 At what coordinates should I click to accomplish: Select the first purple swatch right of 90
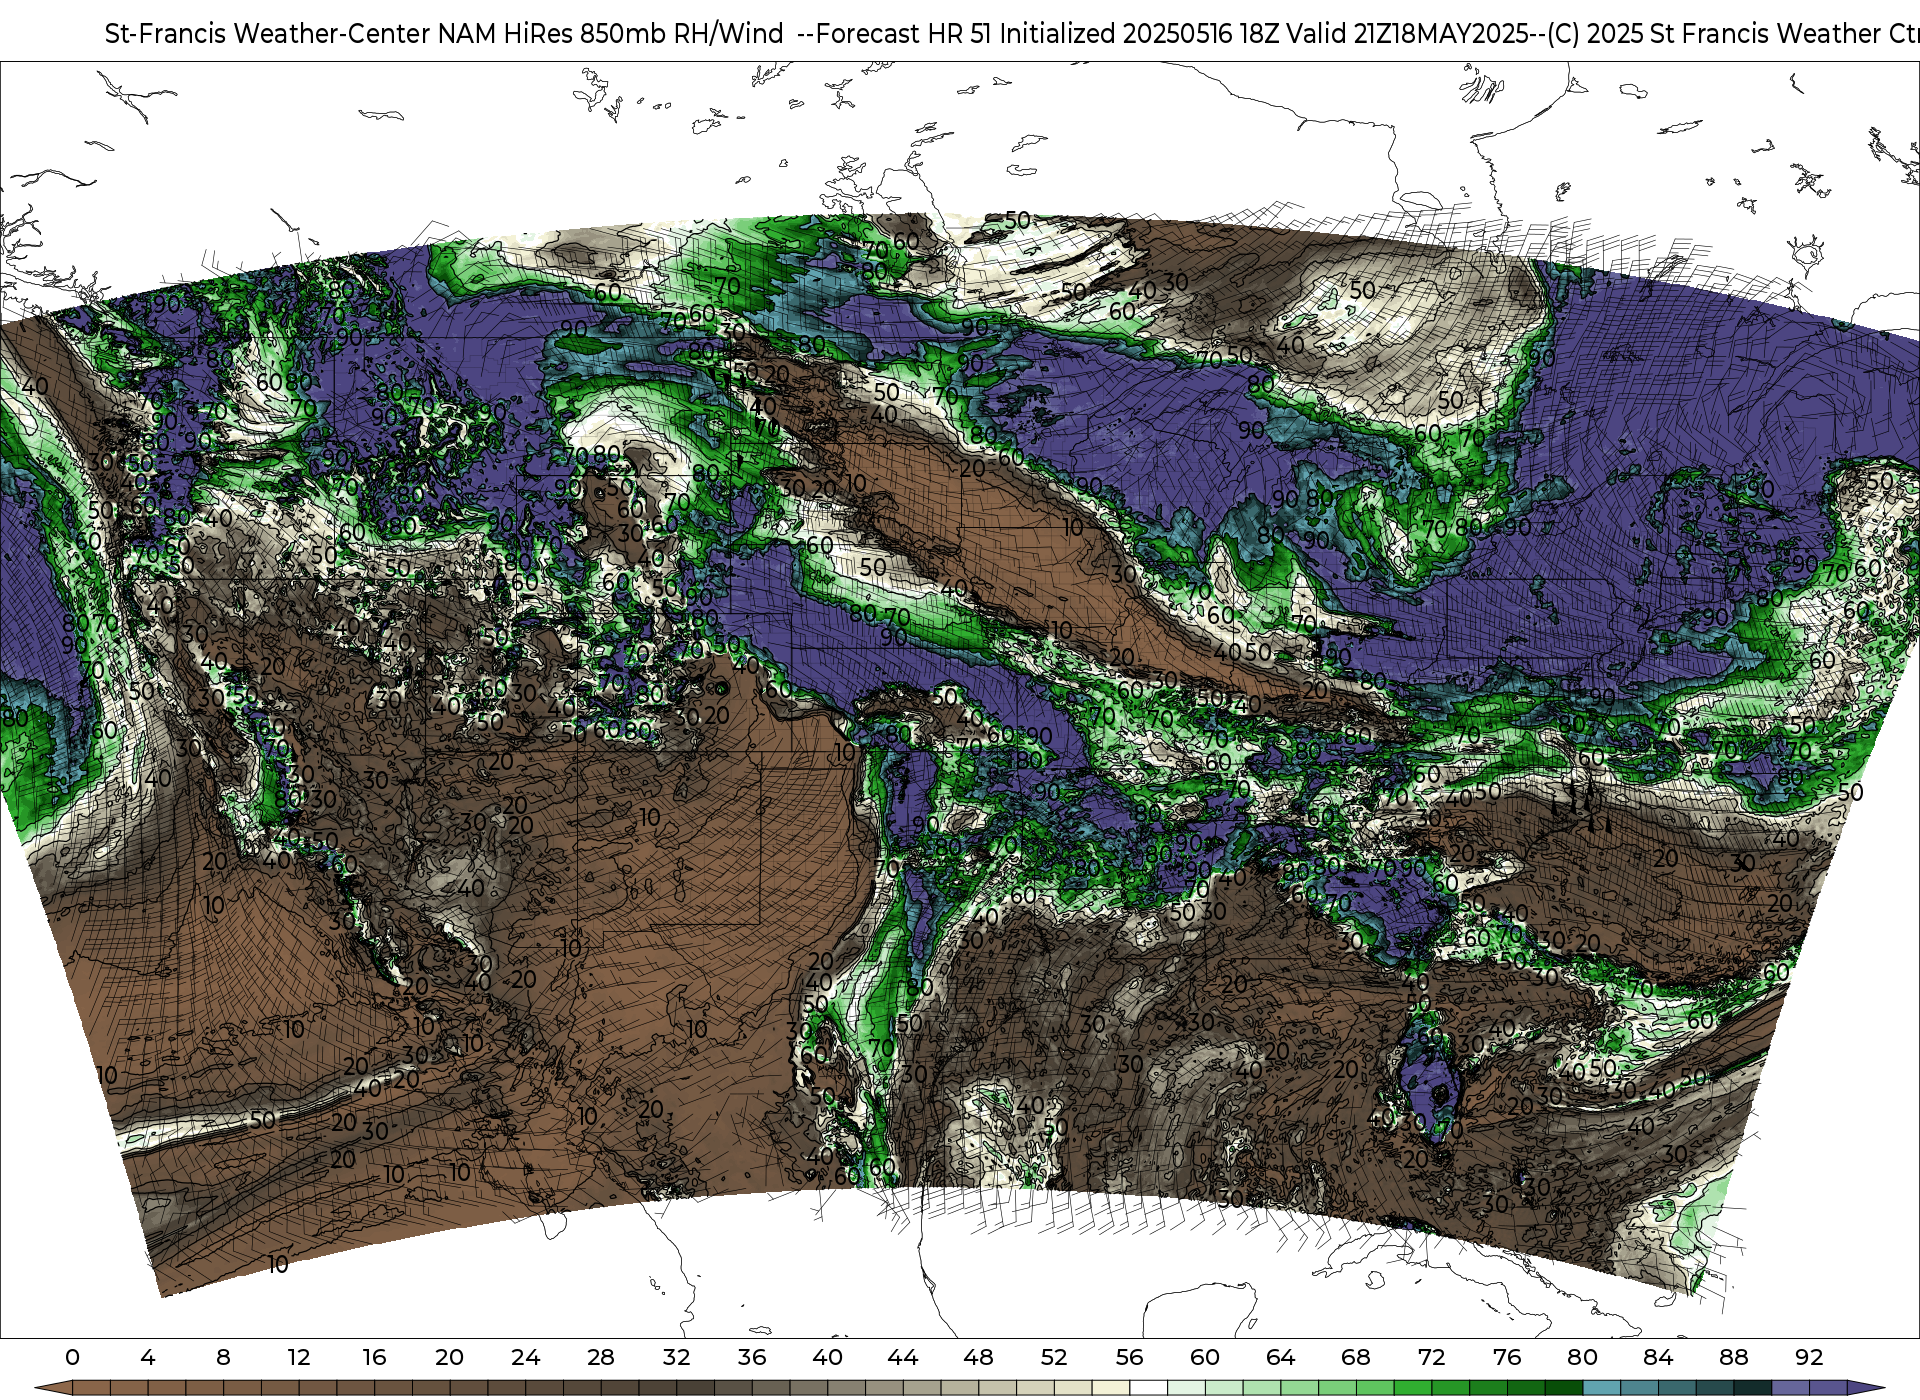click(x=1790, y=1388)
